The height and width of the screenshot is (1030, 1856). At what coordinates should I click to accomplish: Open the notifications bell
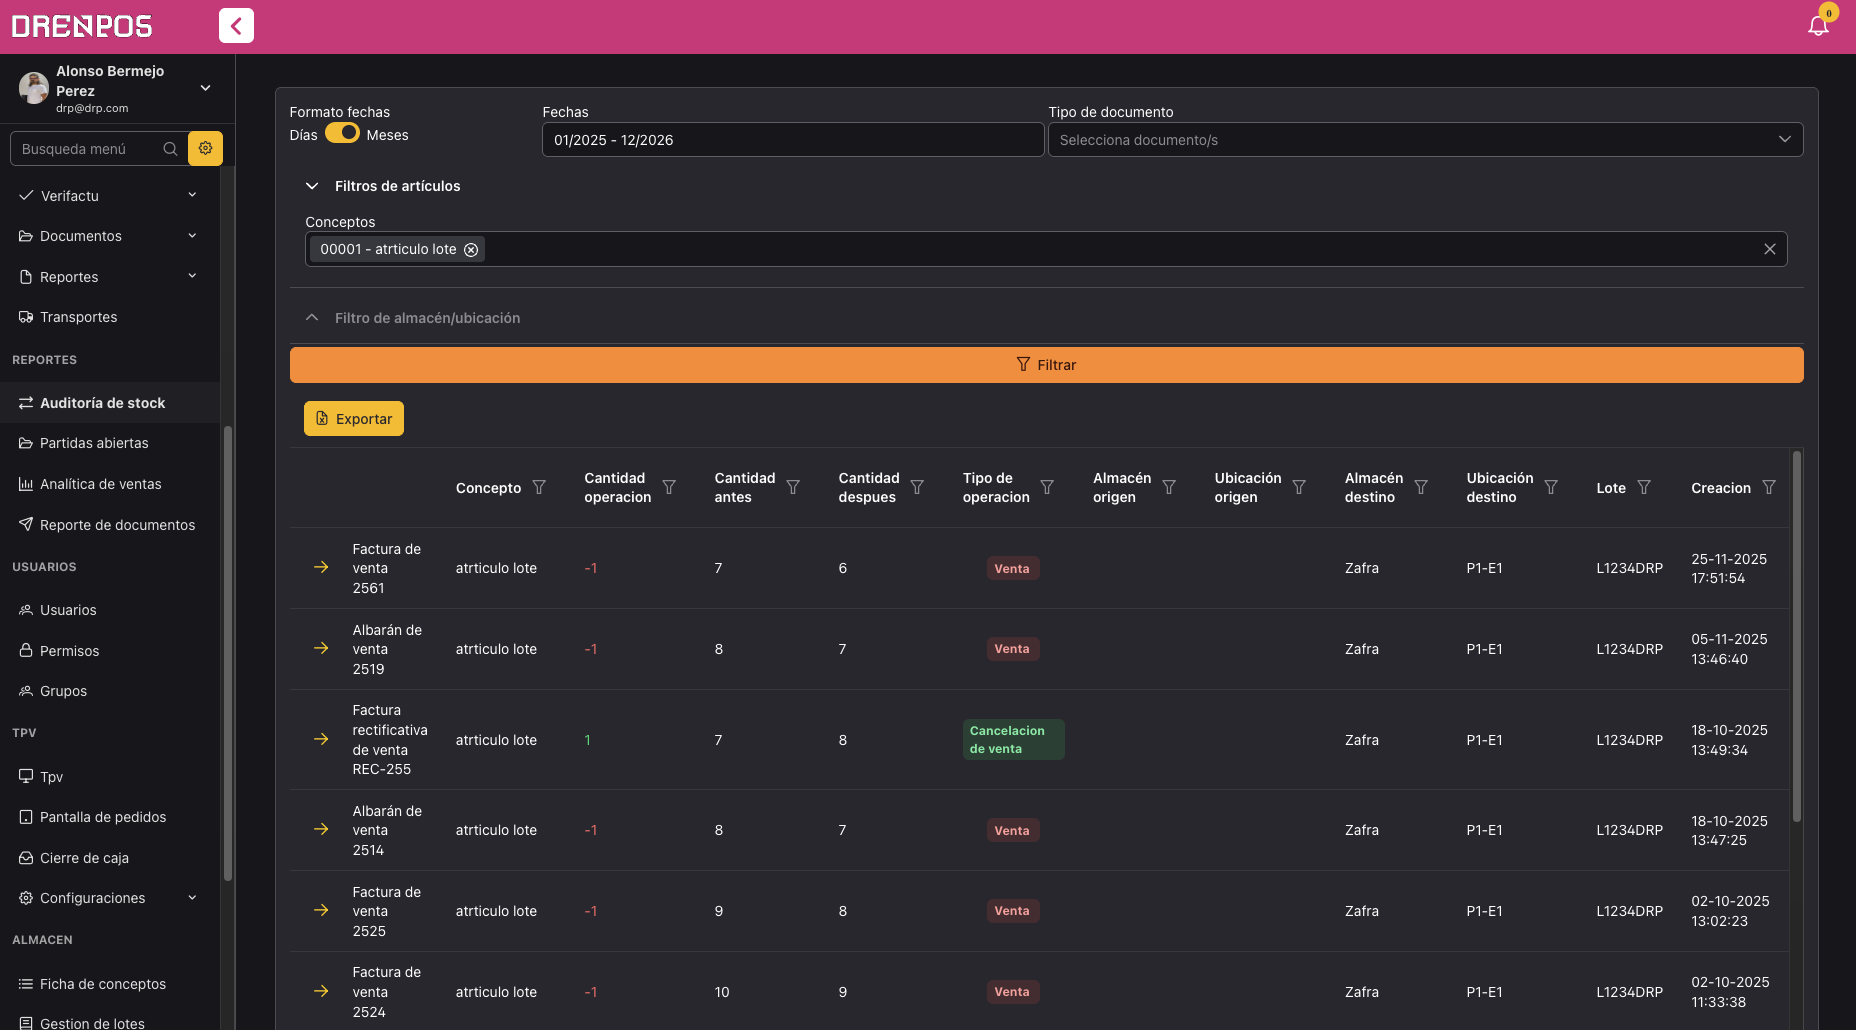(1818, 26)
